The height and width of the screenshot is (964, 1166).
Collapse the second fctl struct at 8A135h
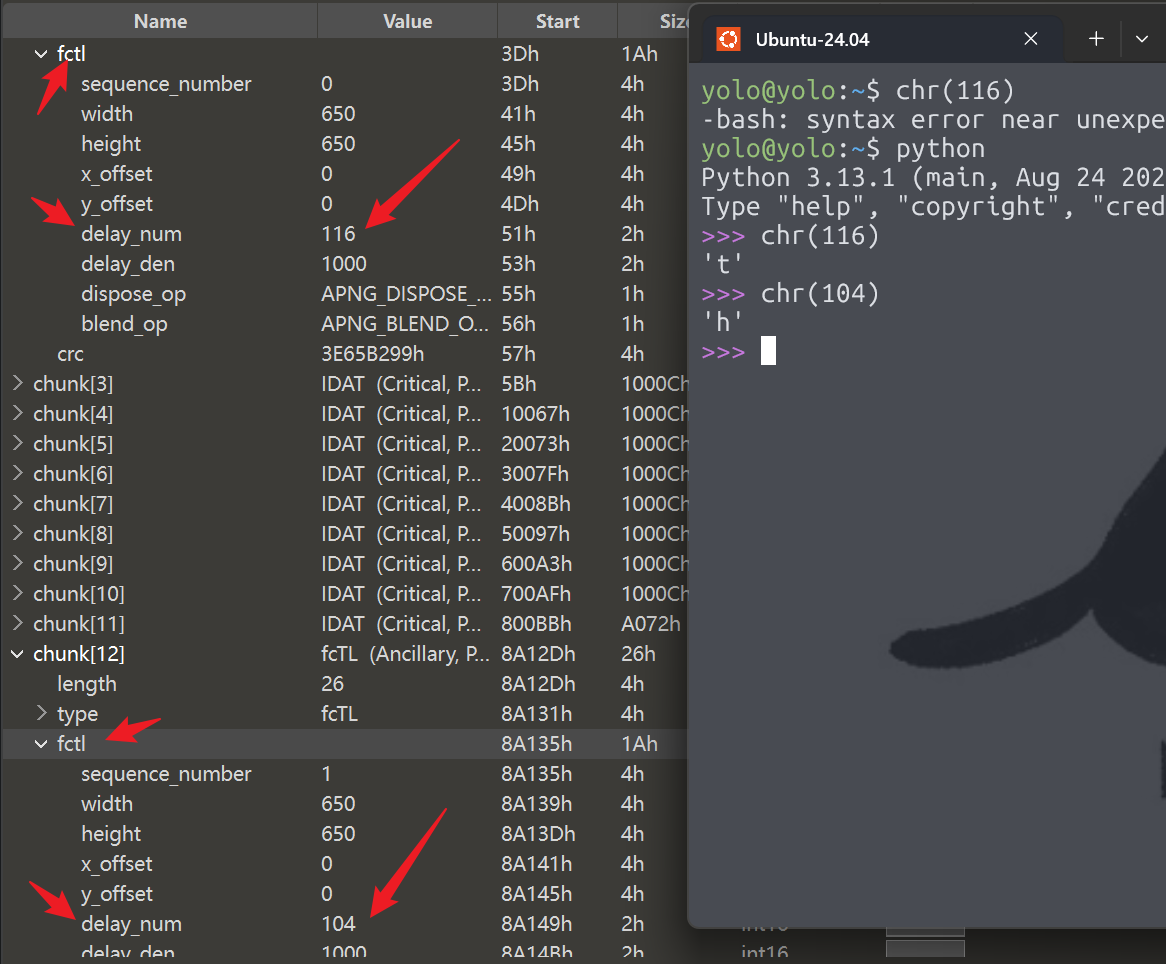pyautogui.click(x=41, y=744)
